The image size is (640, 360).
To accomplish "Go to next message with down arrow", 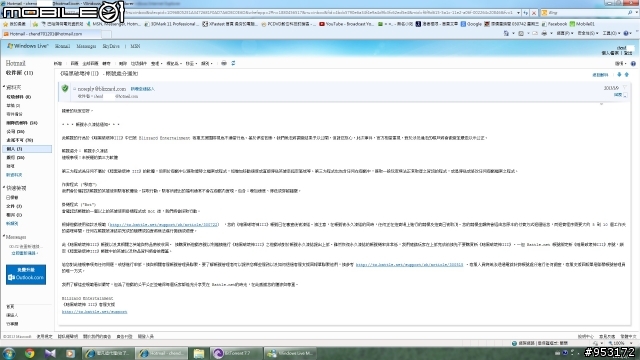I will coord(619,75).
